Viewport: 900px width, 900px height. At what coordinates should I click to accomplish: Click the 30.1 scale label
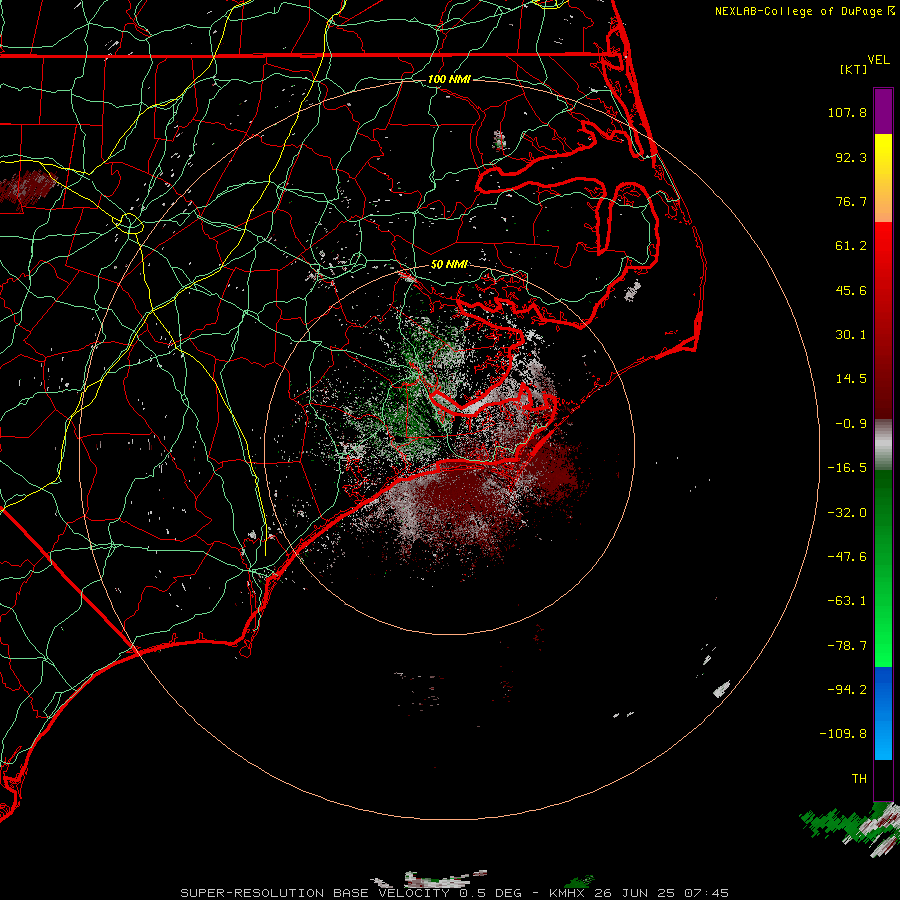click(x=851, y=335)
